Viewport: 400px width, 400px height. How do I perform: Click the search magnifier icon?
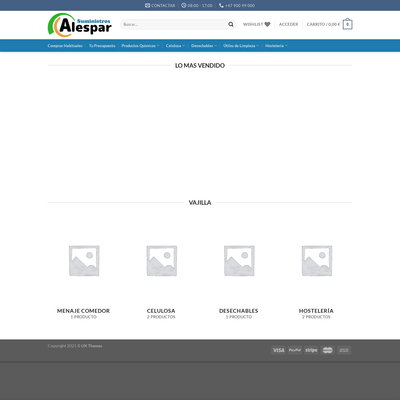click(231, 24)
